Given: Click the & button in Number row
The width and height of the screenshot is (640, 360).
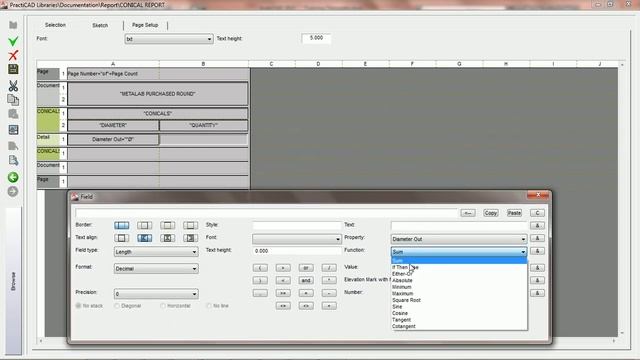Looking at the screenshot, I should (537, 293).
